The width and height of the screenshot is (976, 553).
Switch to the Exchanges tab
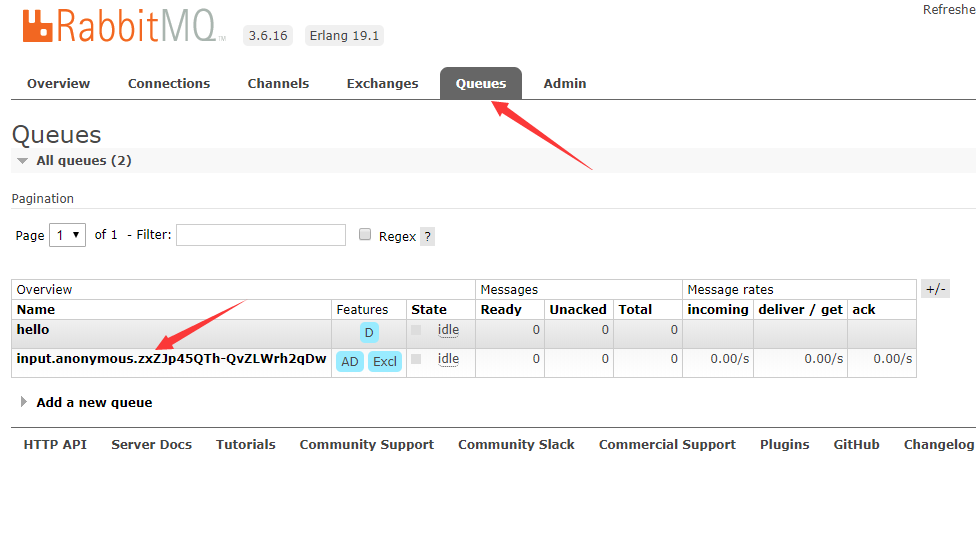pos(382,83)
